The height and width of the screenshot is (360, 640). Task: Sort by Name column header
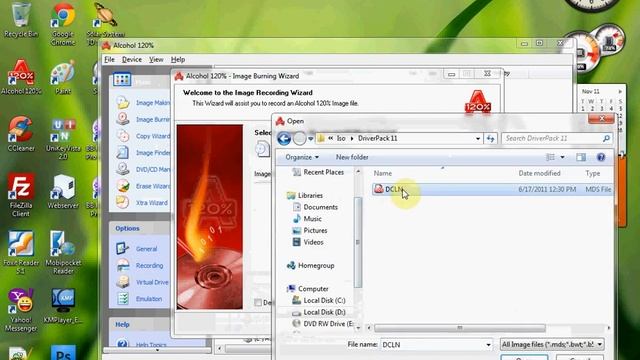382,173
